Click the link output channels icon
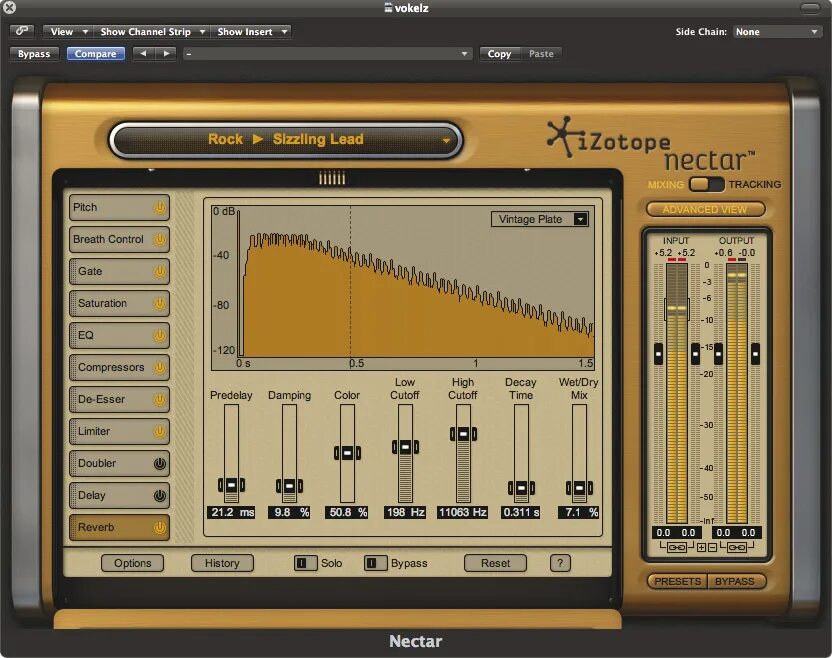This screenshot has width=832, height=658. click(x=736, y=547)
